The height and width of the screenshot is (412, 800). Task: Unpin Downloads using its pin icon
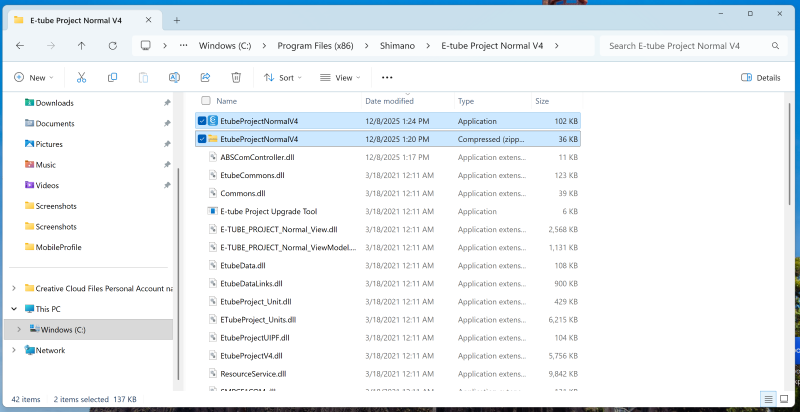pyautogui.click(x=167, y=103)
